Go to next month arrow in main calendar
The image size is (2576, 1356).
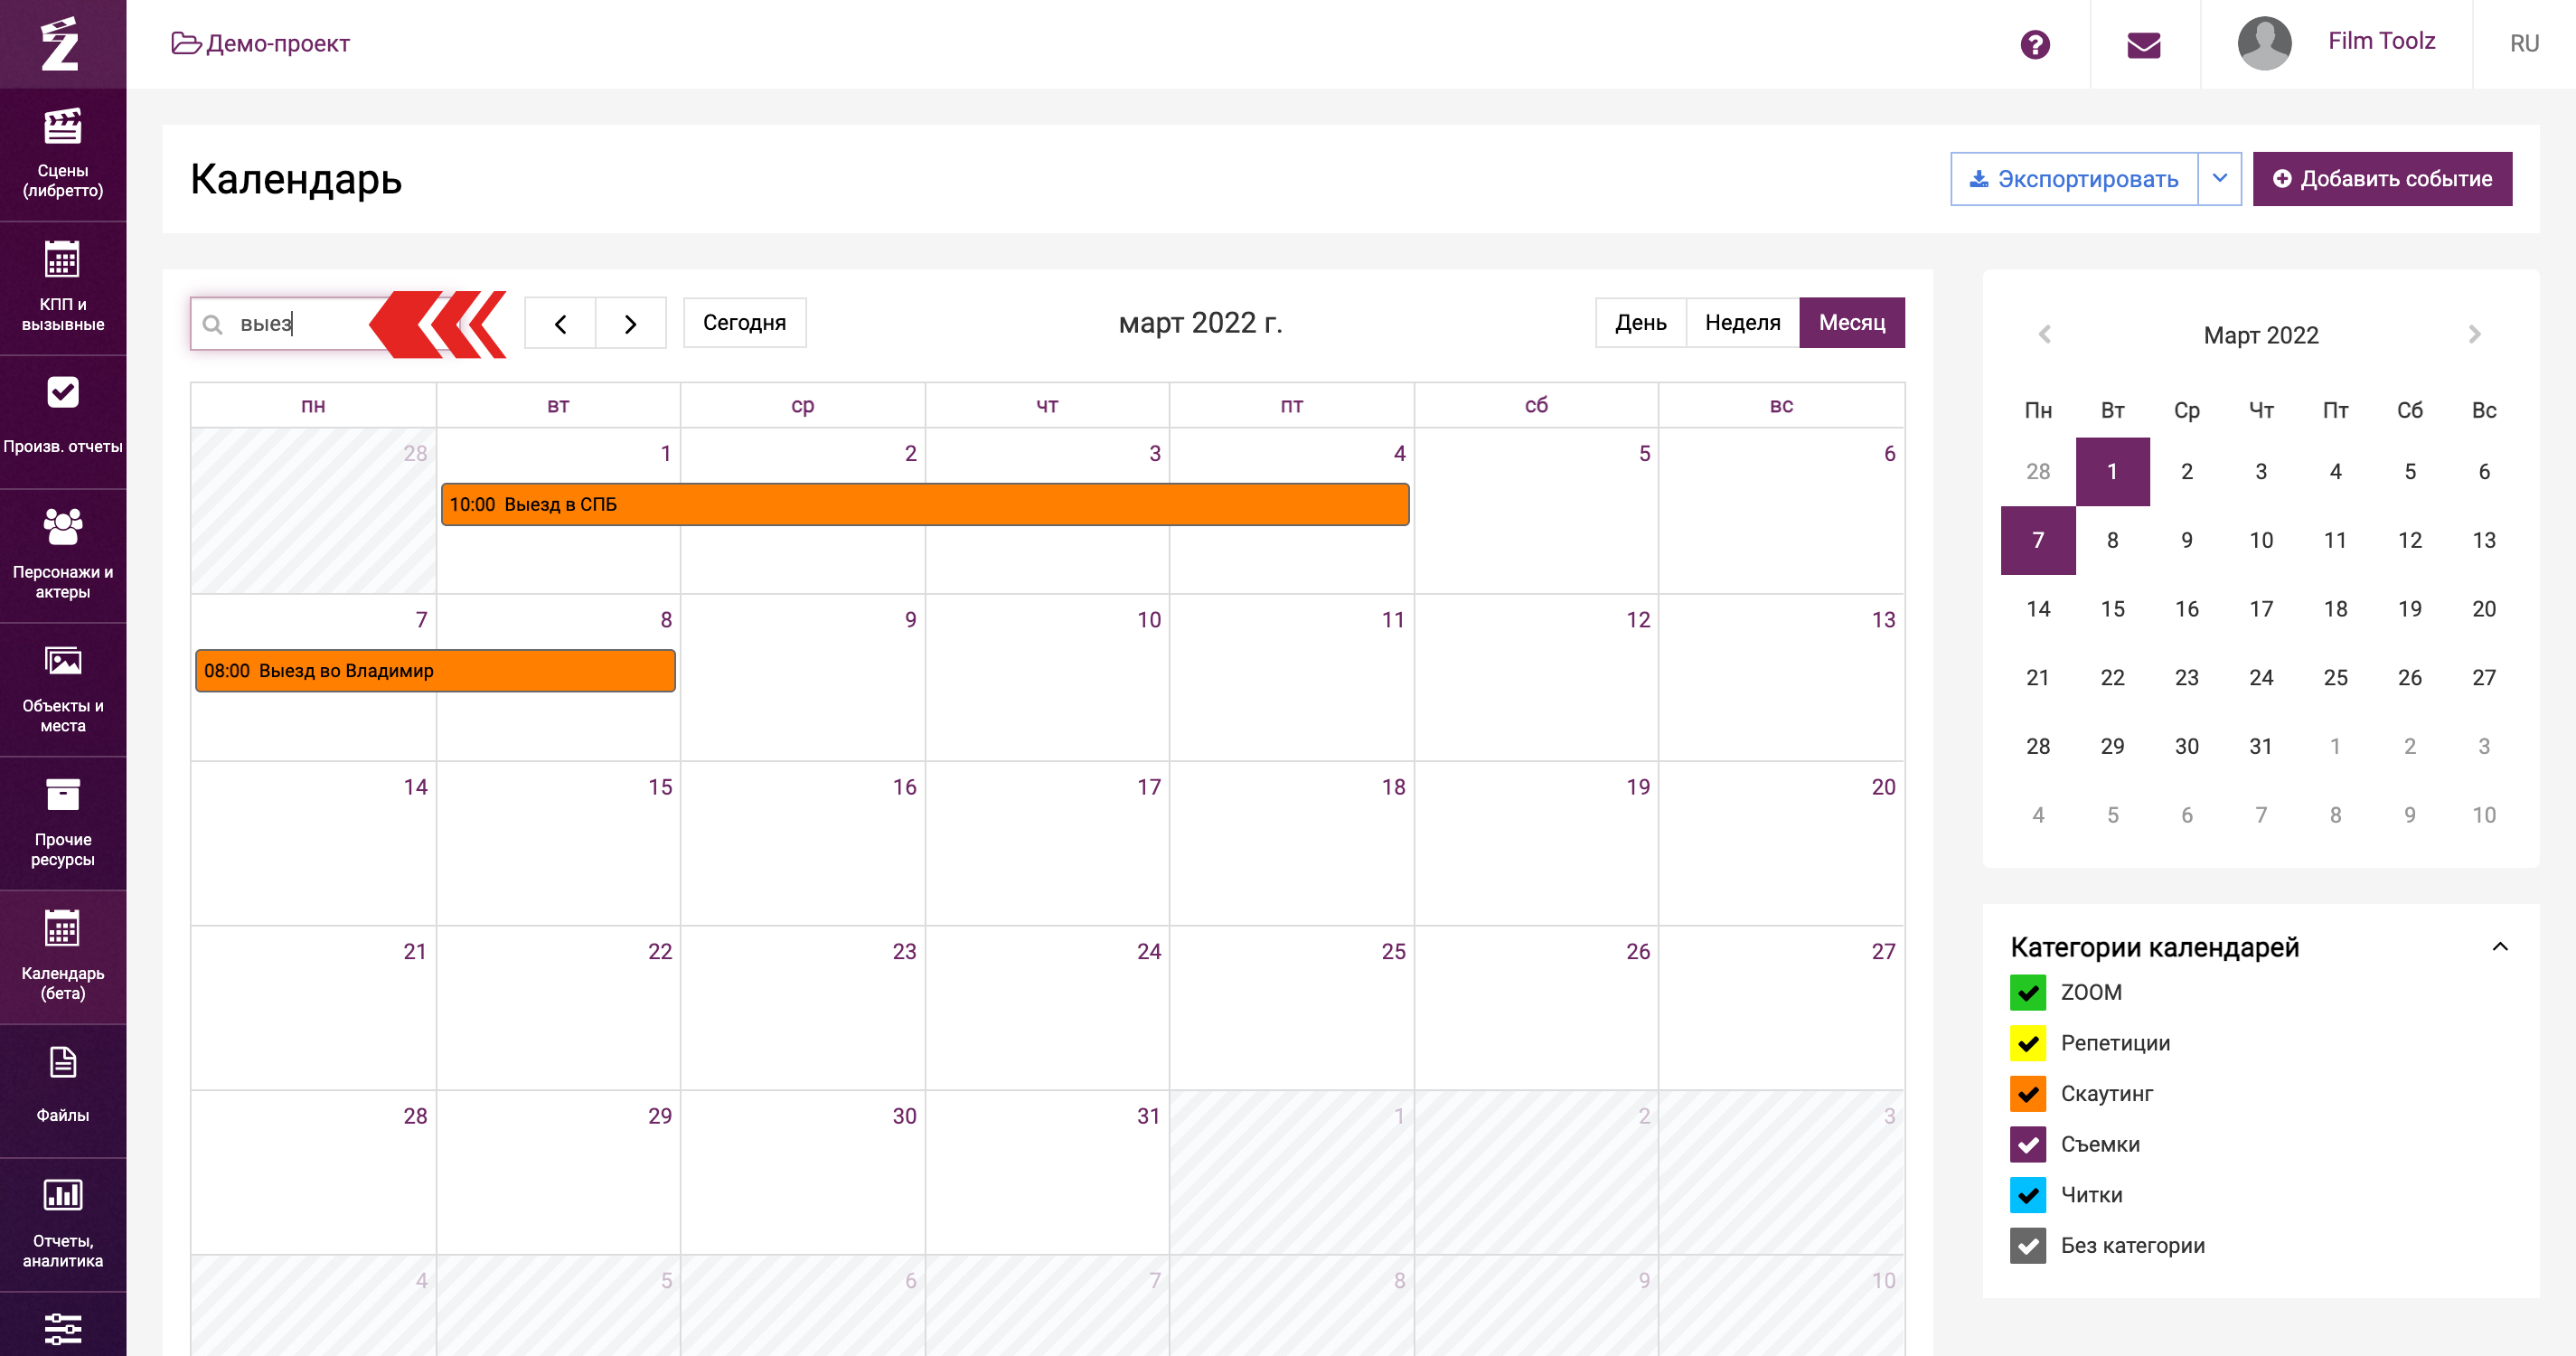pyautogui.click(x=631, y=323)
